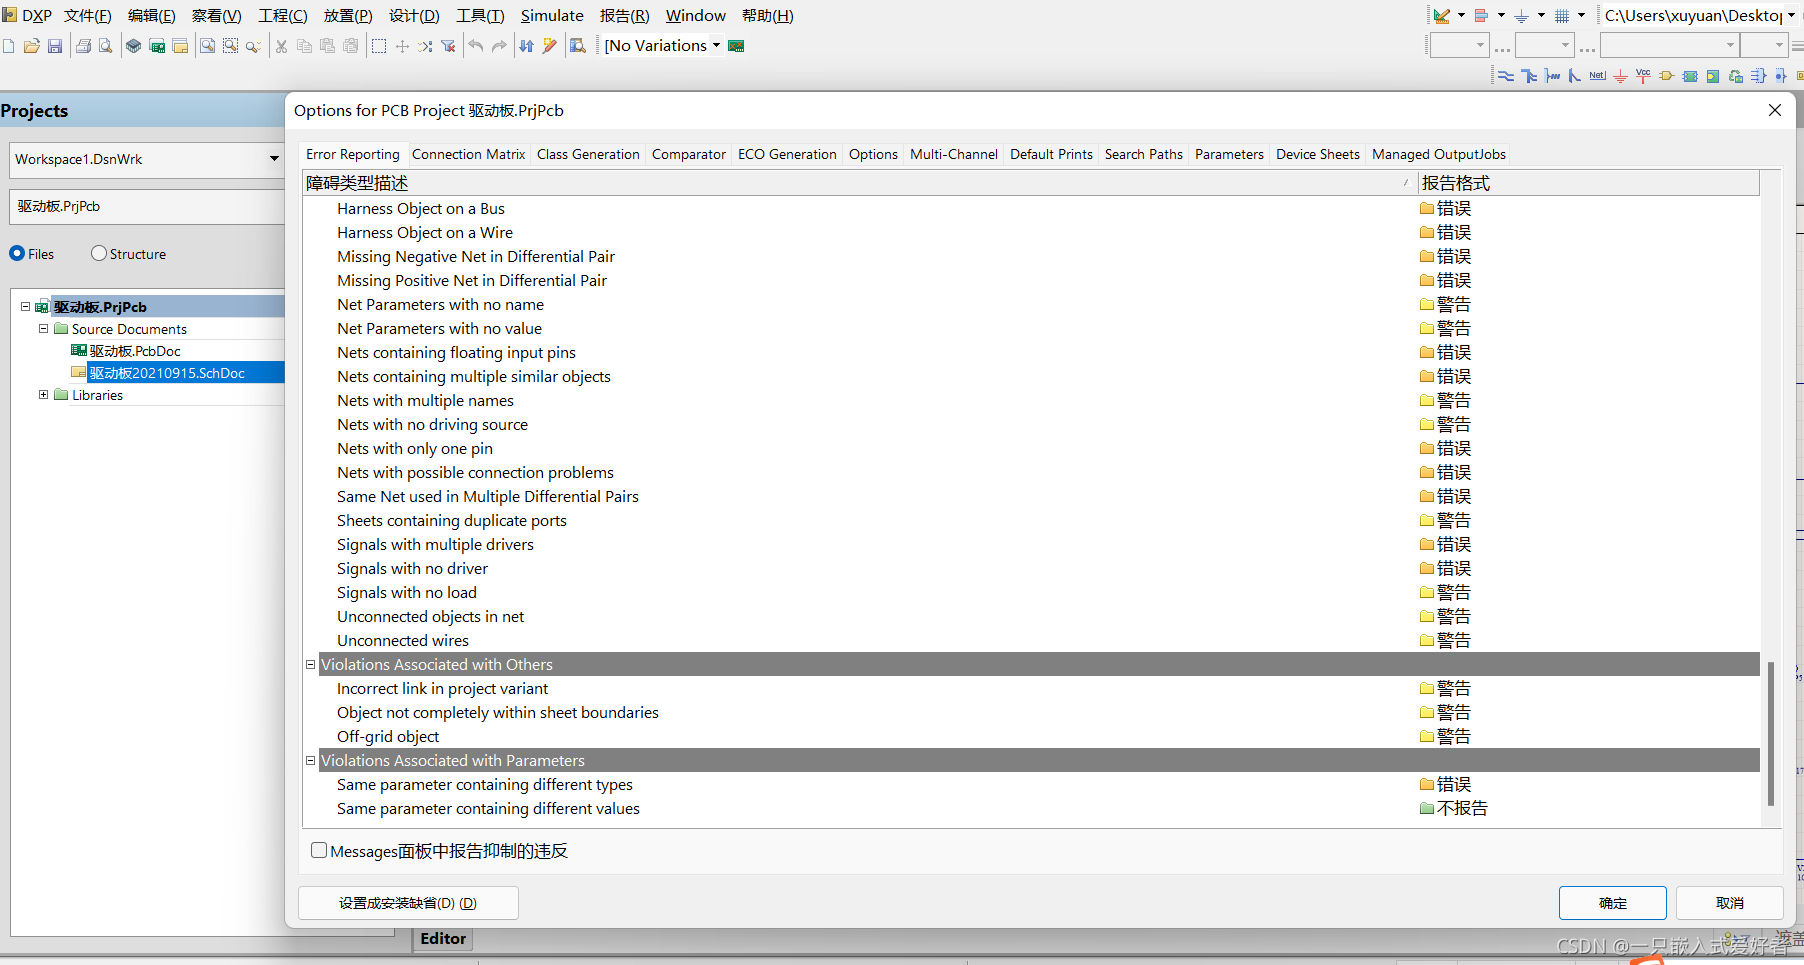1804x965 pixels.
Task: Click the Cross Probe pencil icon
Action: pos(550,46)
